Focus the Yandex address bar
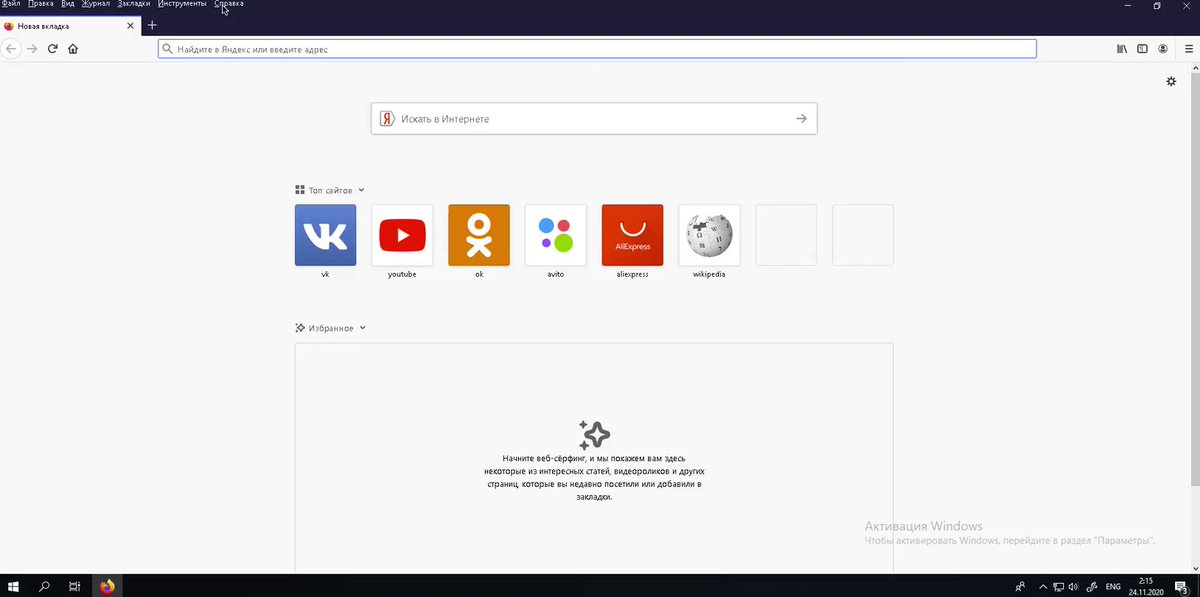 tap(597, 48)
